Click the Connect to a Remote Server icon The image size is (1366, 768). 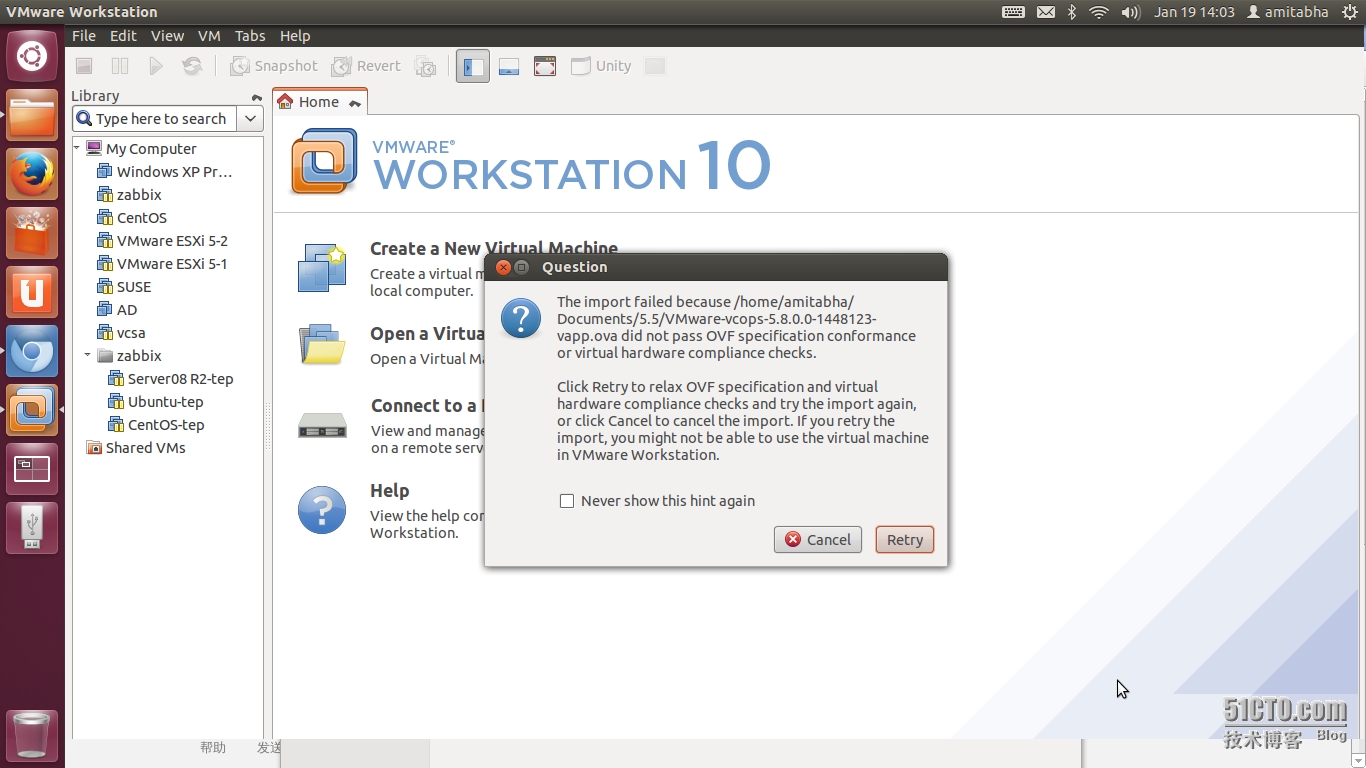[x=322, y=426]
